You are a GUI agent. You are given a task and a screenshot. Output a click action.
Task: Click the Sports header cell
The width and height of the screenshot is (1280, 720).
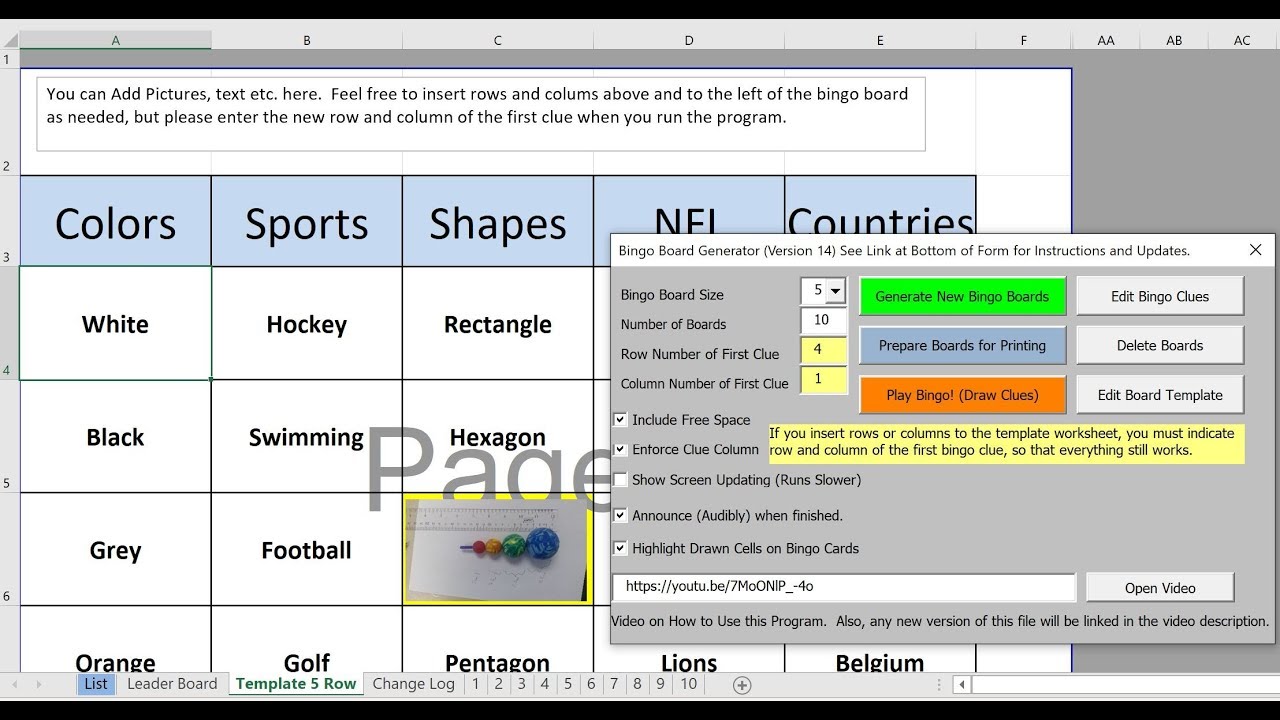click(x=306, y=221)
